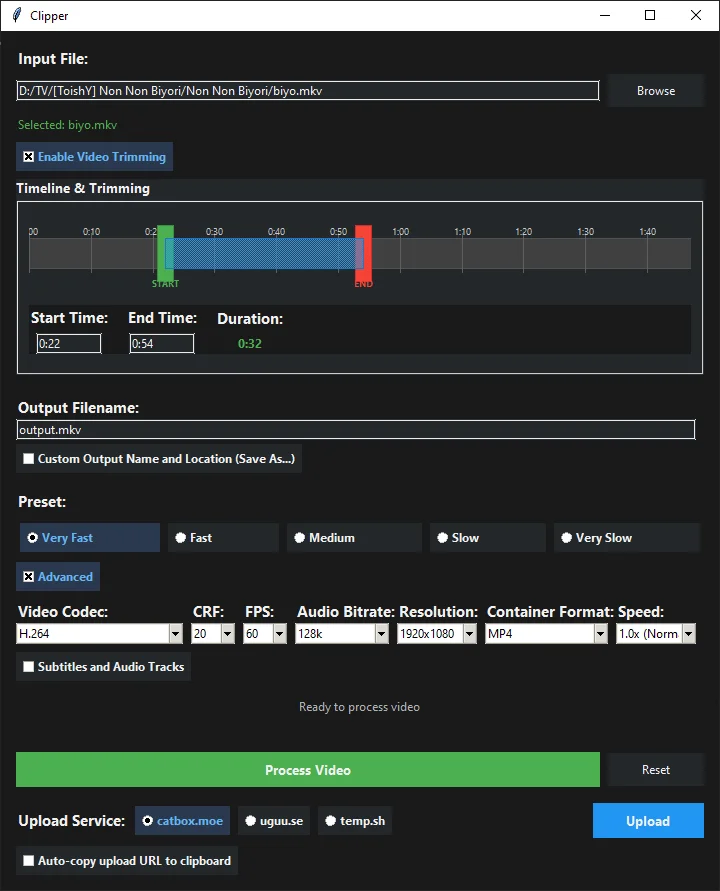
Task: Click 'Ready to process video' status text
Action: tap(359, 707)
